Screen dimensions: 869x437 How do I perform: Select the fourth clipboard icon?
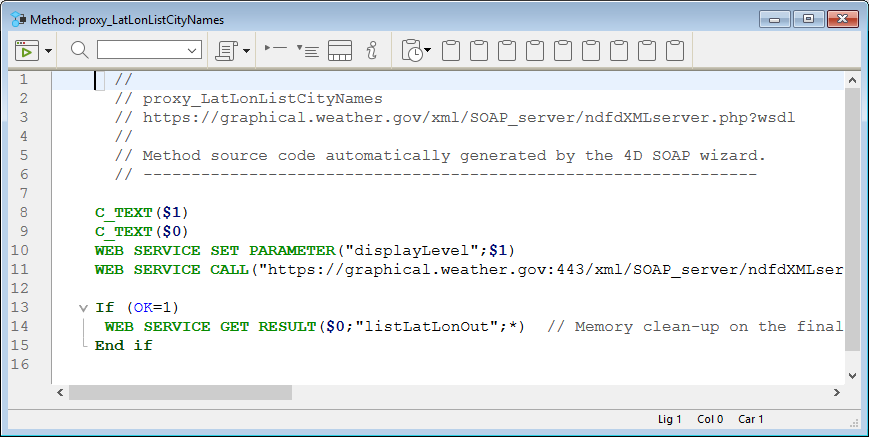[x=535, y=50]
